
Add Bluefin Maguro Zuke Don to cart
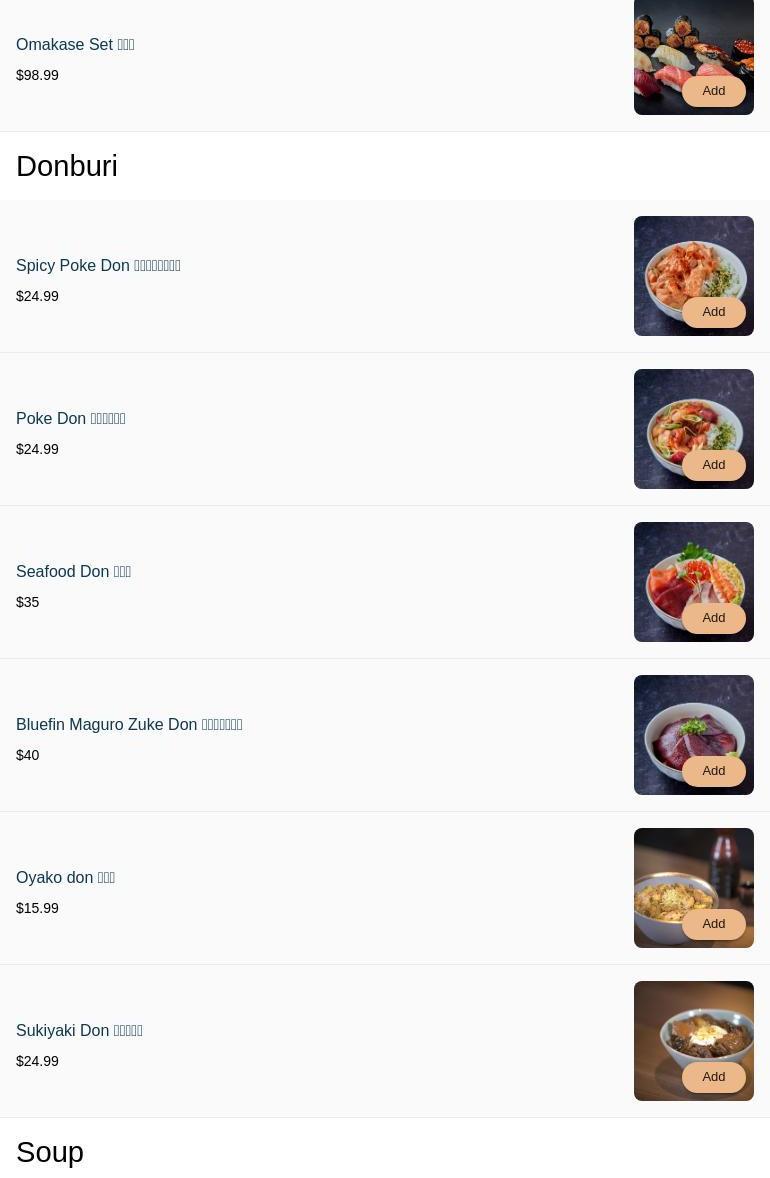pyautogui.click(x=713, y=771)
